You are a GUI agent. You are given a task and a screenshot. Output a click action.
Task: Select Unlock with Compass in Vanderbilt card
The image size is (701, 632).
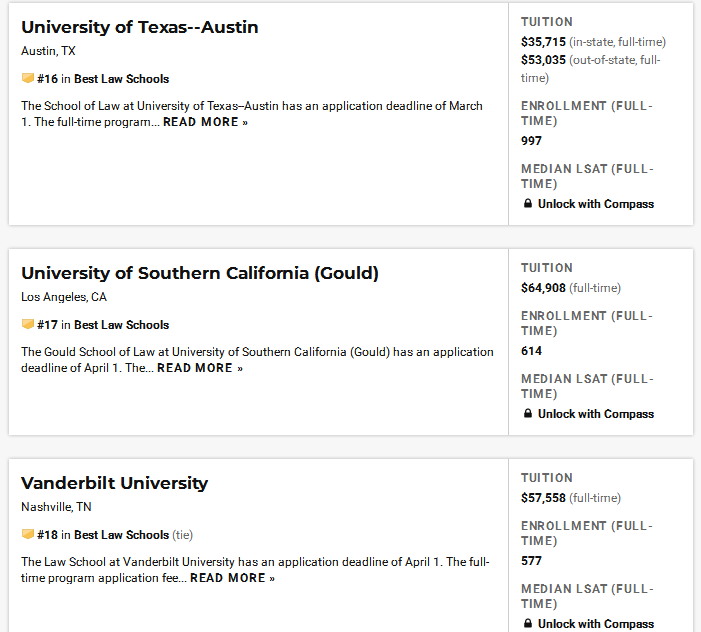[595, 624]
